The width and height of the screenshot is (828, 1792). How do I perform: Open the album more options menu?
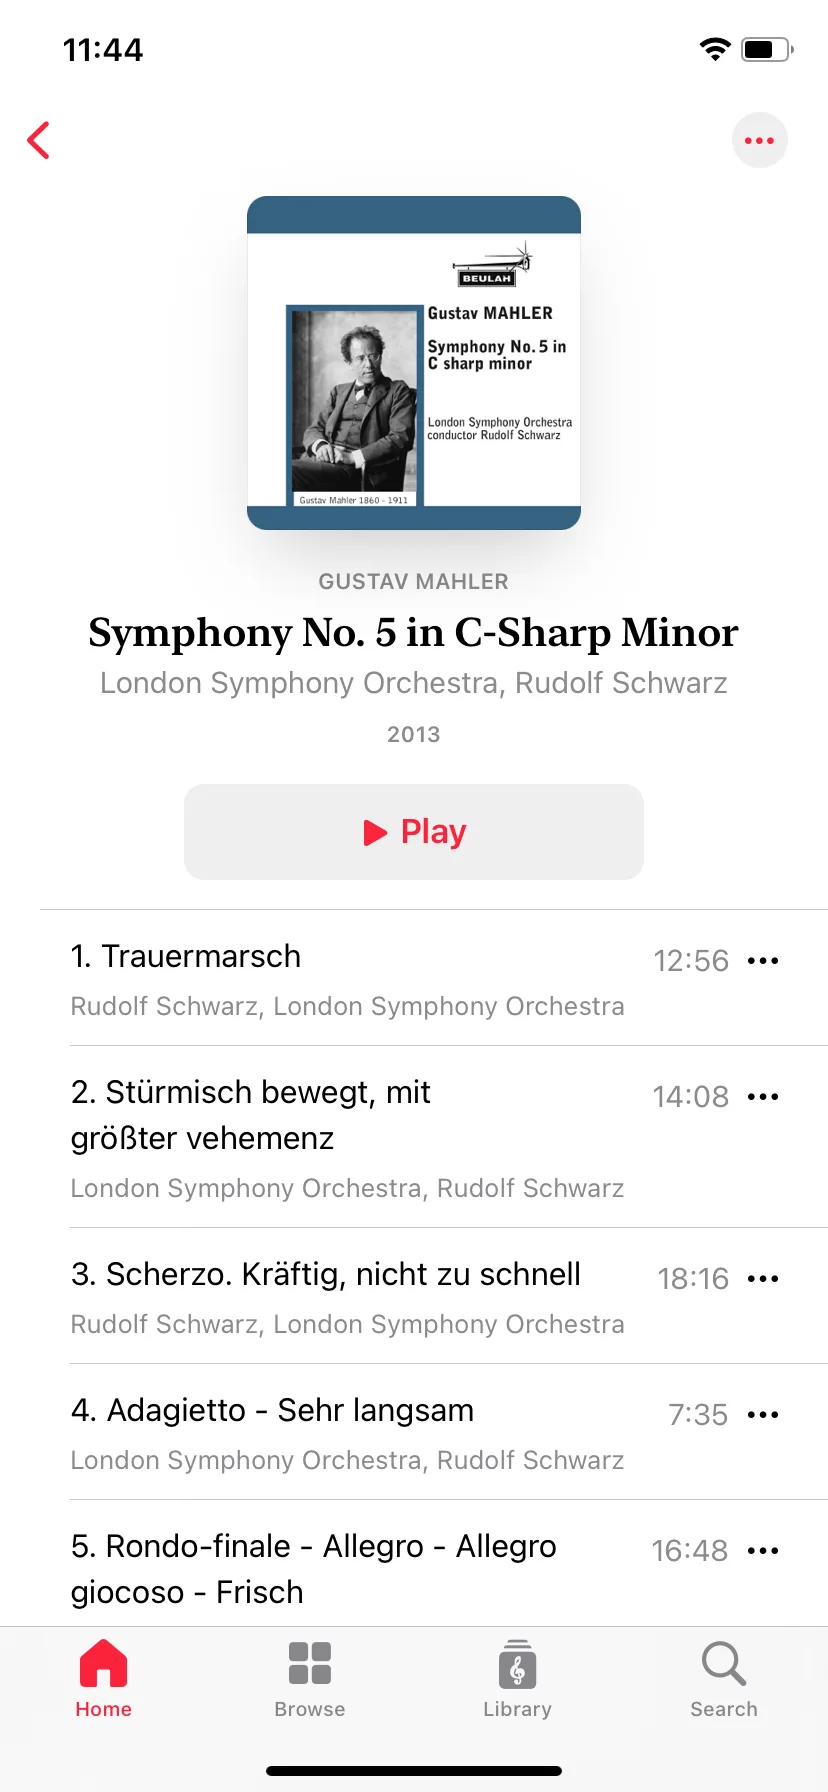point(760,140)
